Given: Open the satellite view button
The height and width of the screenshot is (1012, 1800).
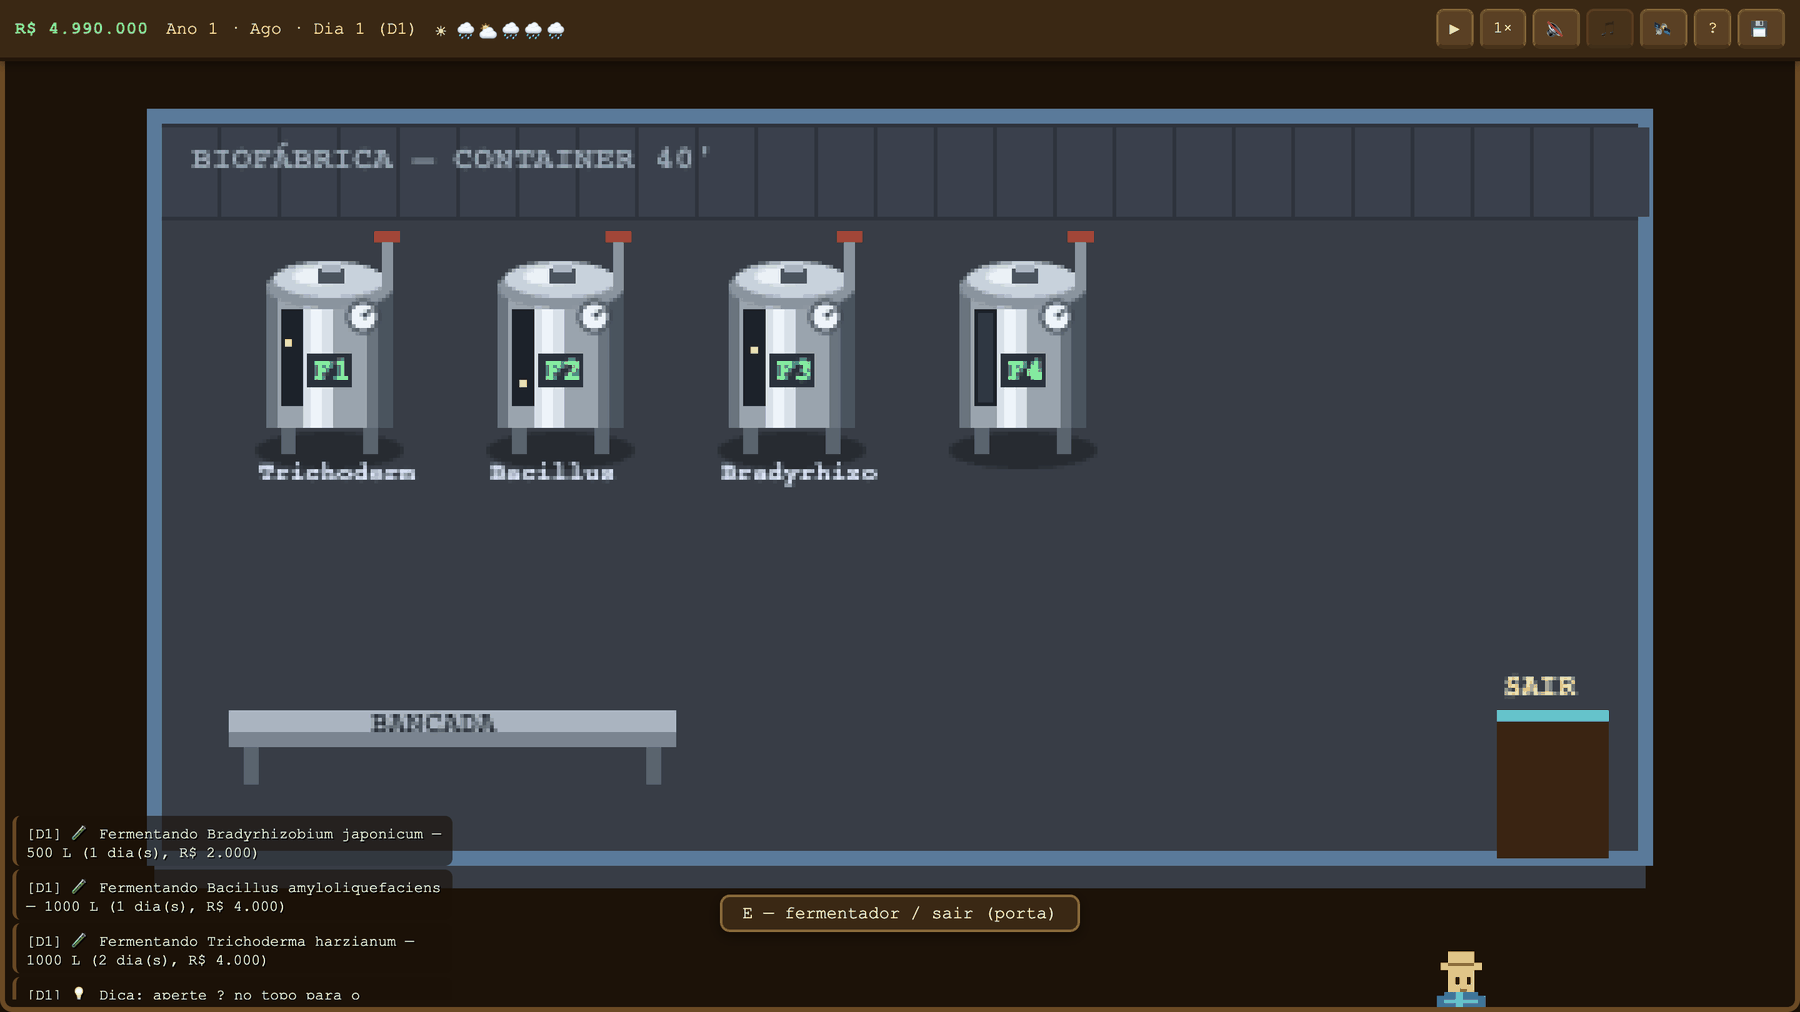Looking at the screenshot, I should tap(1663, 28).
